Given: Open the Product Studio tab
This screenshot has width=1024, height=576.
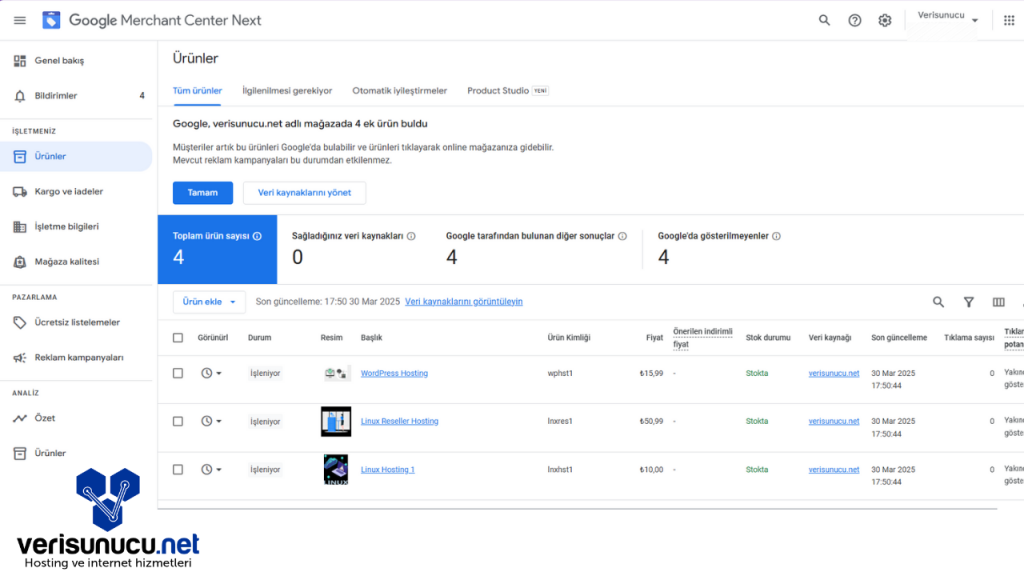Looking at the screenshot, I should (x=507, y=91).
